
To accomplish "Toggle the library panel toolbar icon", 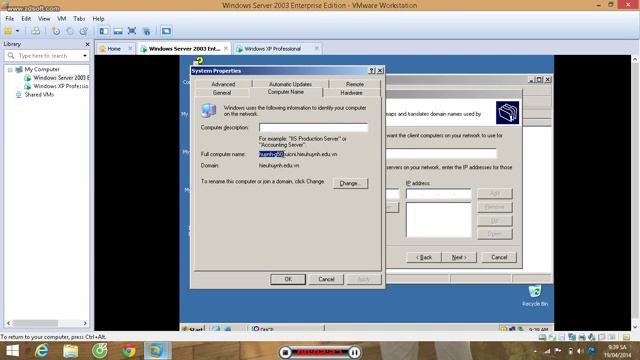I will pyautogui.click(x=104, y=31).
